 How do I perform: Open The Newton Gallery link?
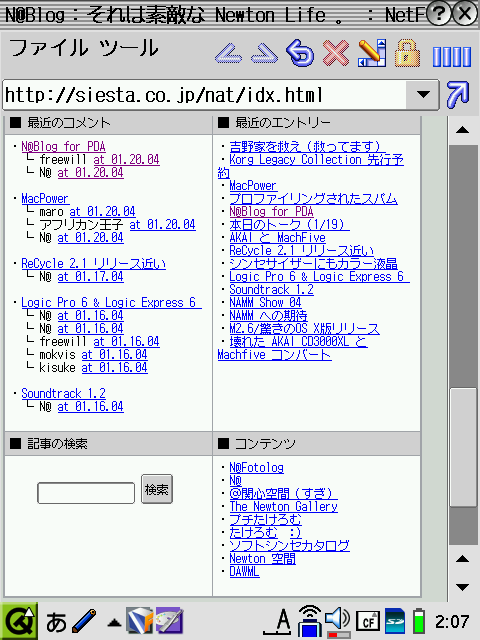click(x=283, y=507)
